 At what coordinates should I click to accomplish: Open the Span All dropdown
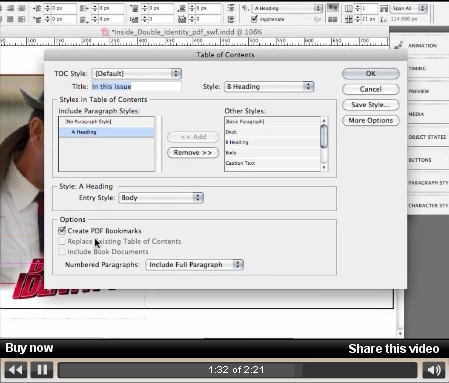pyautogui.click(x=409, y=8)
